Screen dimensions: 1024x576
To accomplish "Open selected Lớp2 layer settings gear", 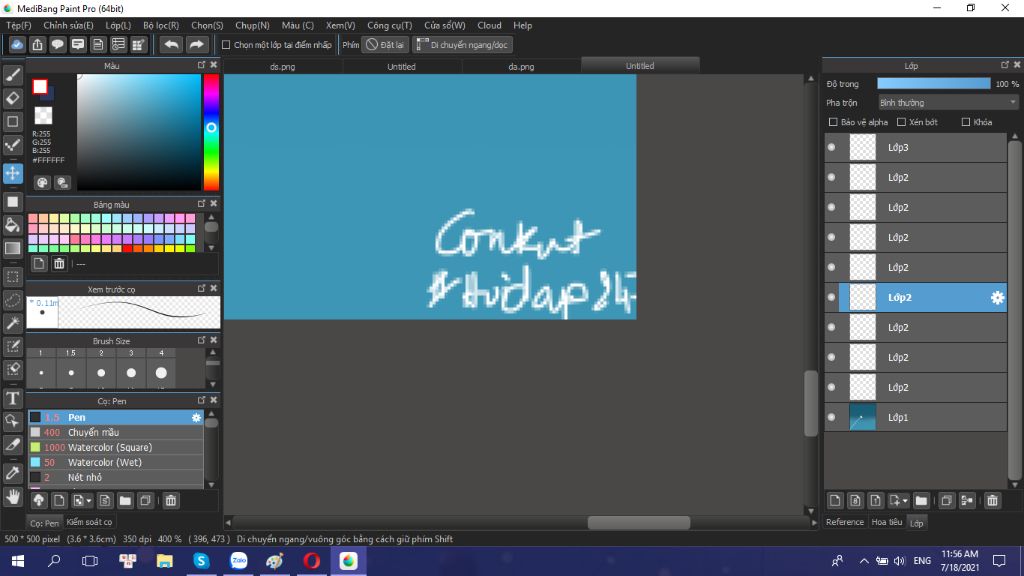I will [x=997, y=298].
